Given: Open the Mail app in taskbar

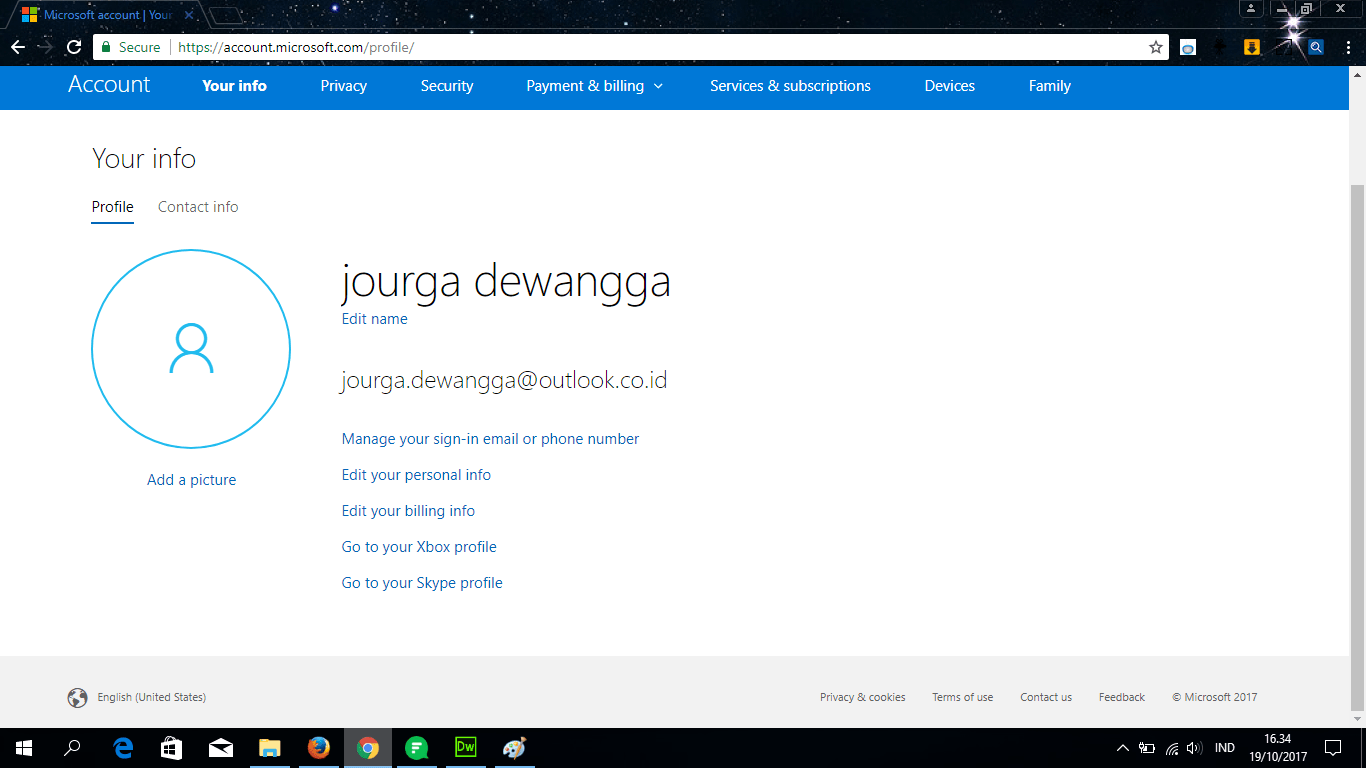Looking at the screenshot, I should [x=221, y=748].
